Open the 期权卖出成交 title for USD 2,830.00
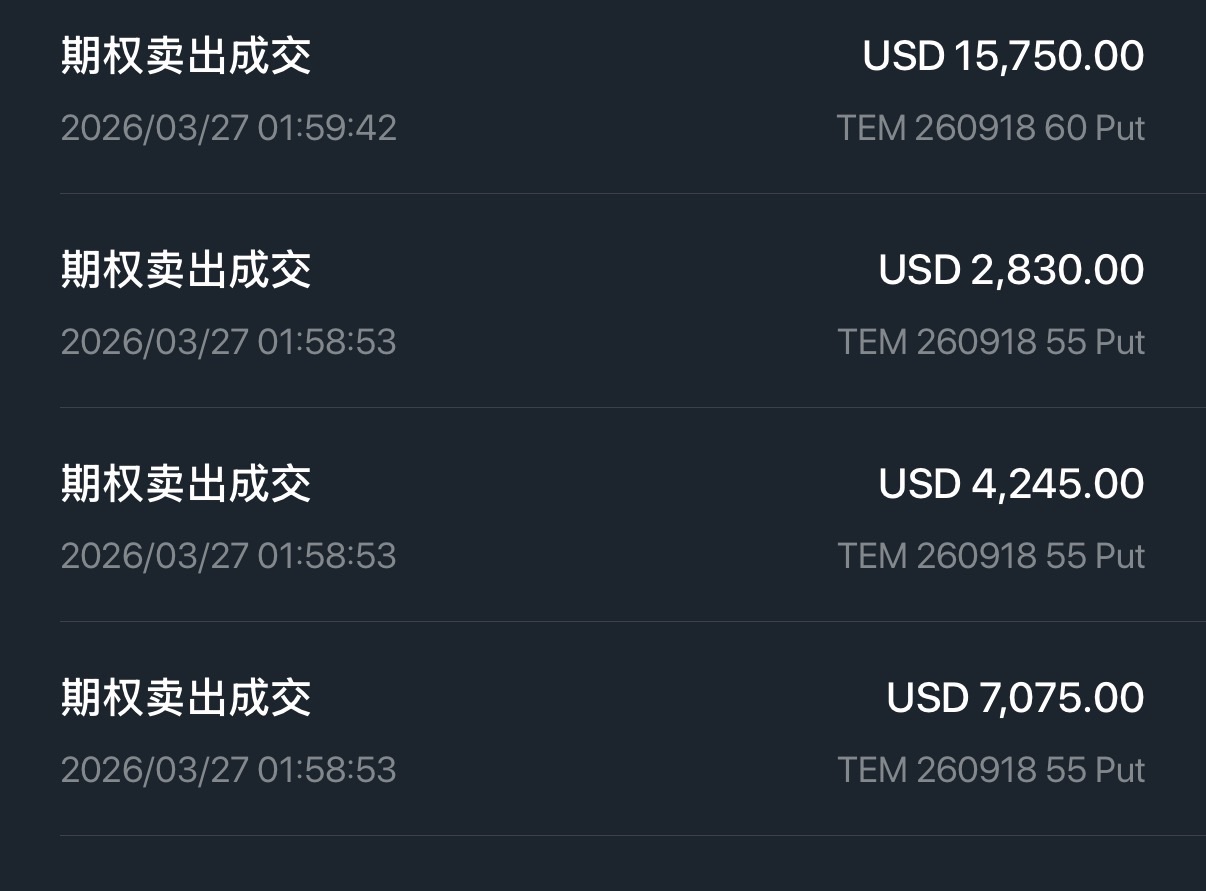 coord(186,270)
